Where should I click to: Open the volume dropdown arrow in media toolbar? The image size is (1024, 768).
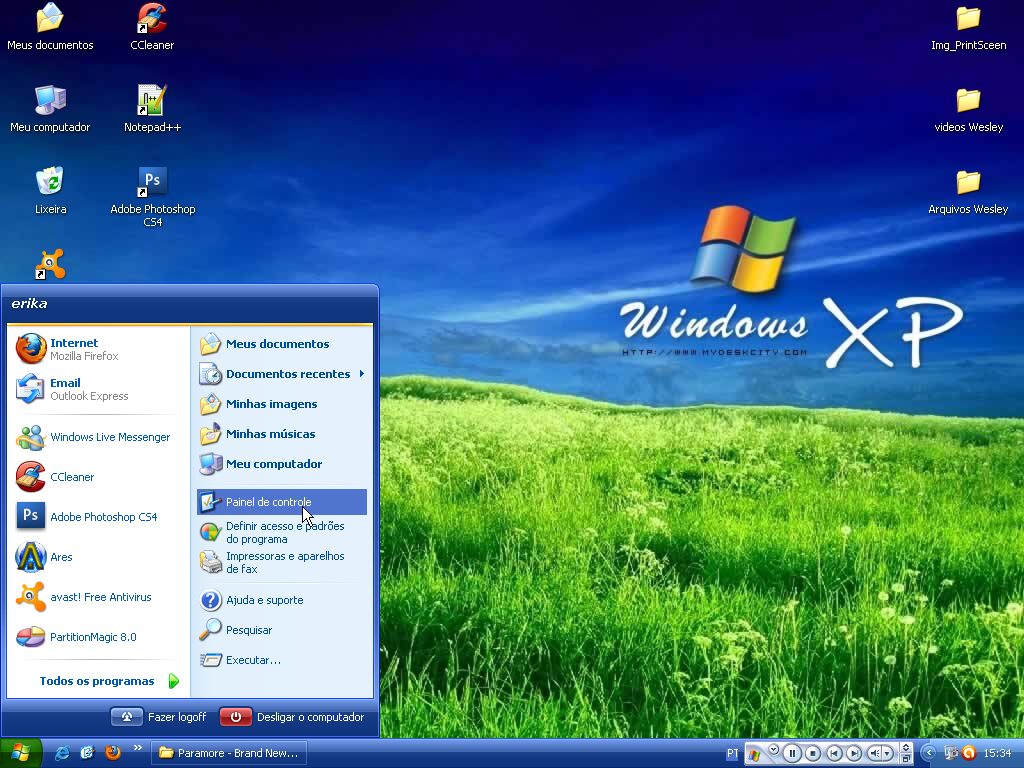coord(887,753)
